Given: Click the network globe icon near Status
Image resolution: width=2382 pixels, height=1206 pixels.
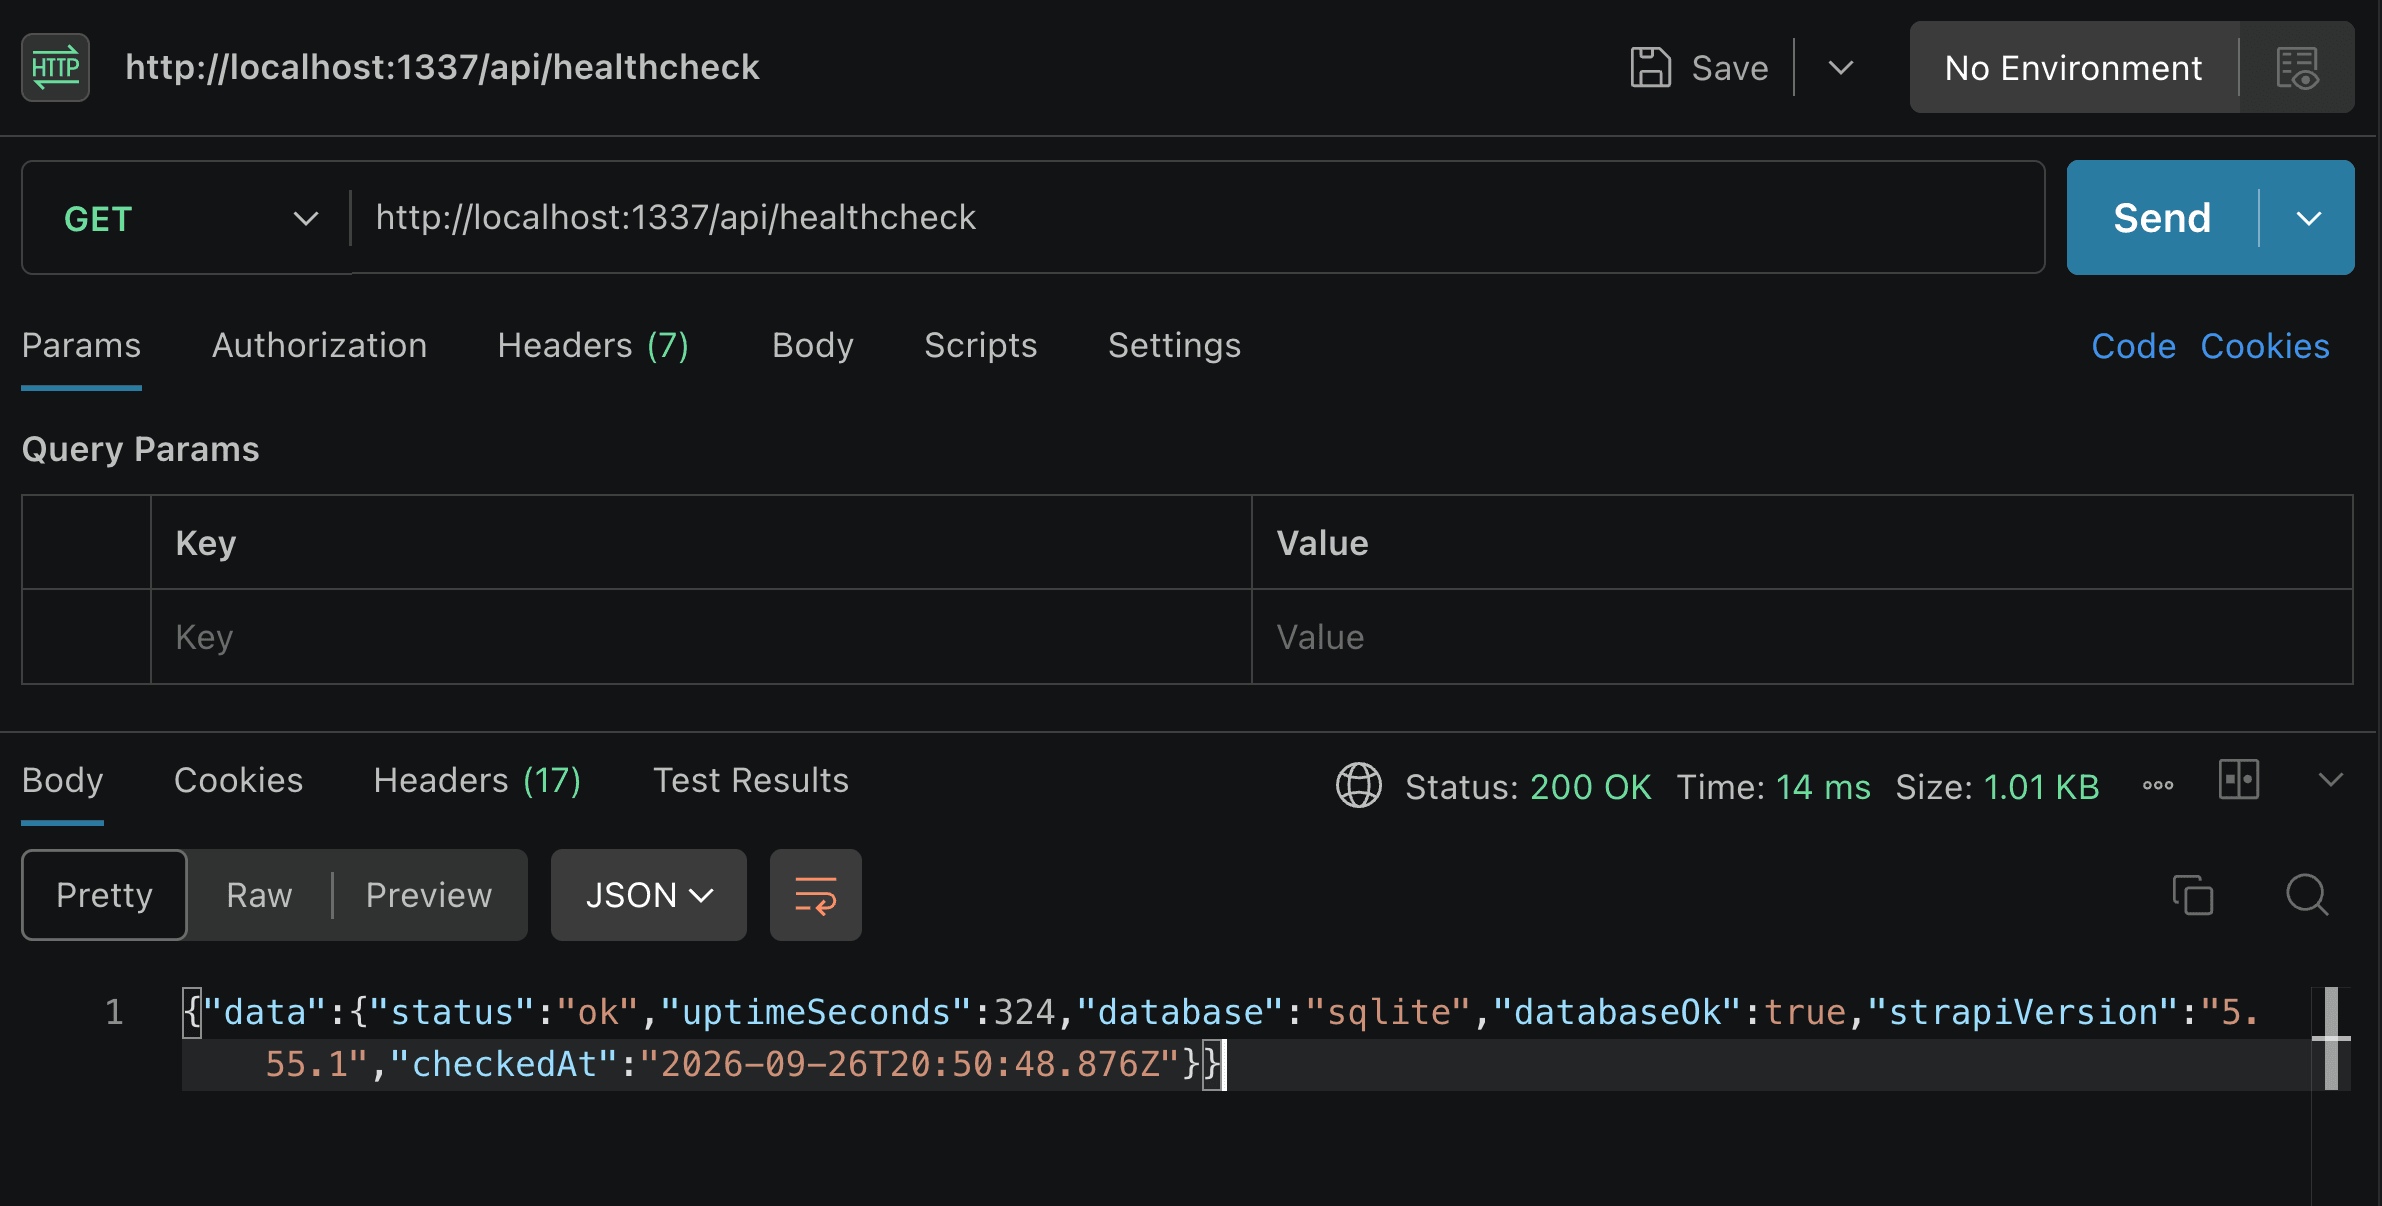Looking at the screenshot, I should click(x=1359, y=786).
